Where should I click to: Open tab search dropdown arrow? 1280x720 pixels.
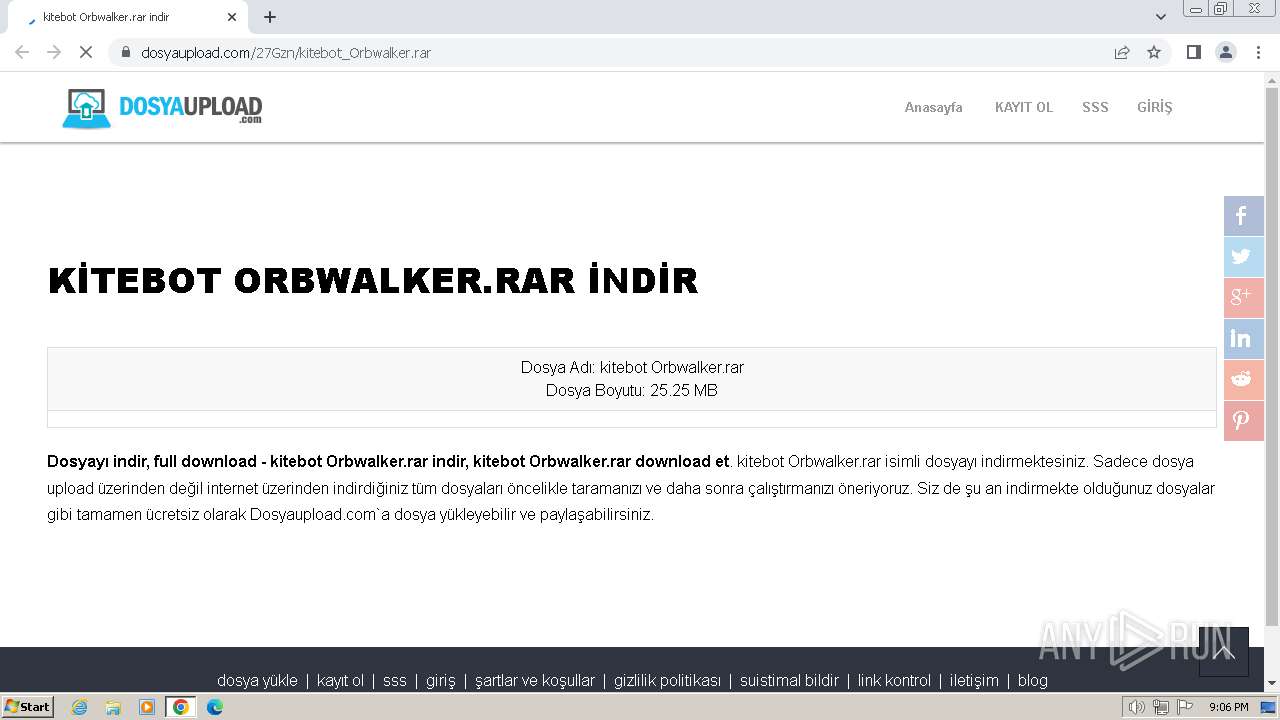pyautogui.click(x=1160, y=17)
